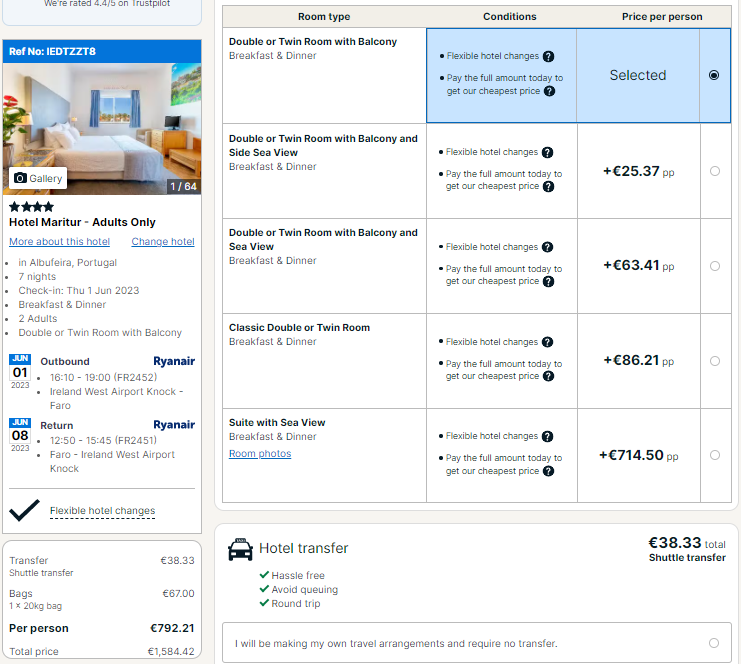Click the 'Hotel Maritur - Adults Only' title
741x664 pixels.
(82, 222)
